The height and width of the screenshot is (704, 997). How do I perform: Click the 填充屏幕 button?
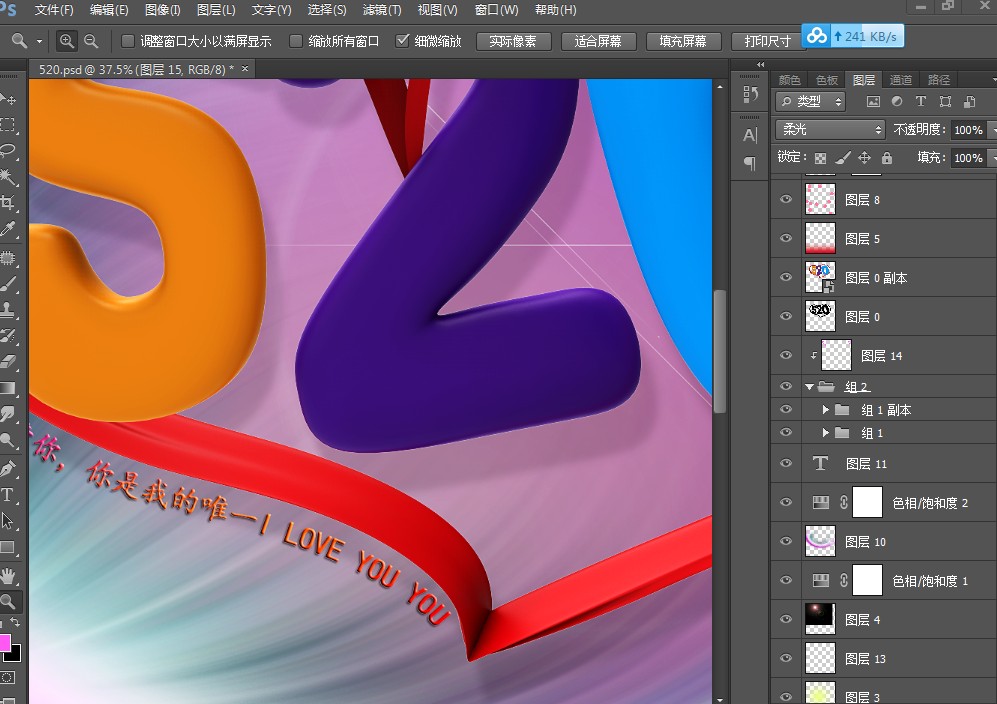(x=684, y=41)
